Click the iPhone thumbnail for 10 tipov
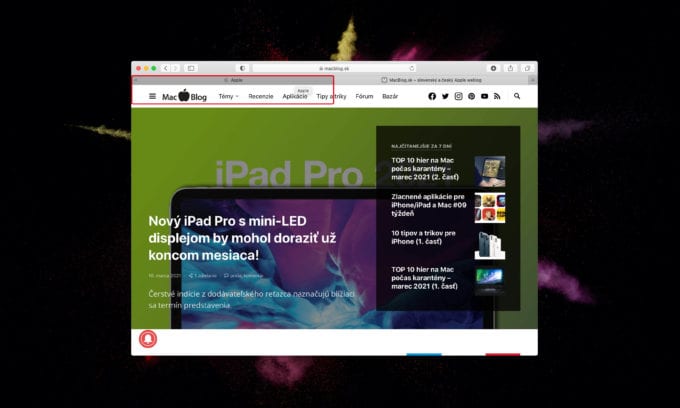Image resolution: width=680 pixels, height=408 pixels. (x=490, y=245)
